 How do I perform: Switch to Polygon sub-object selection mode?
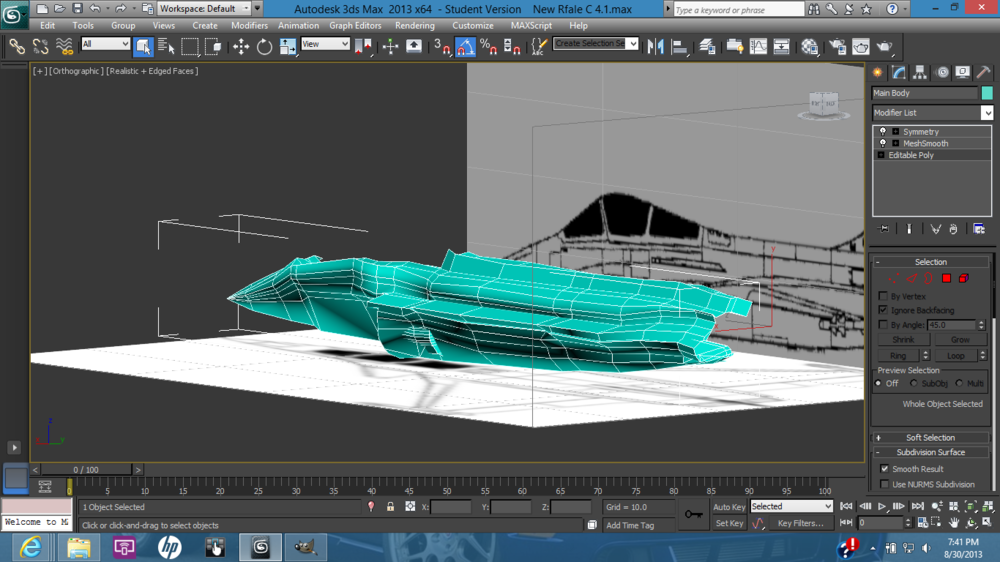[946, 278]
